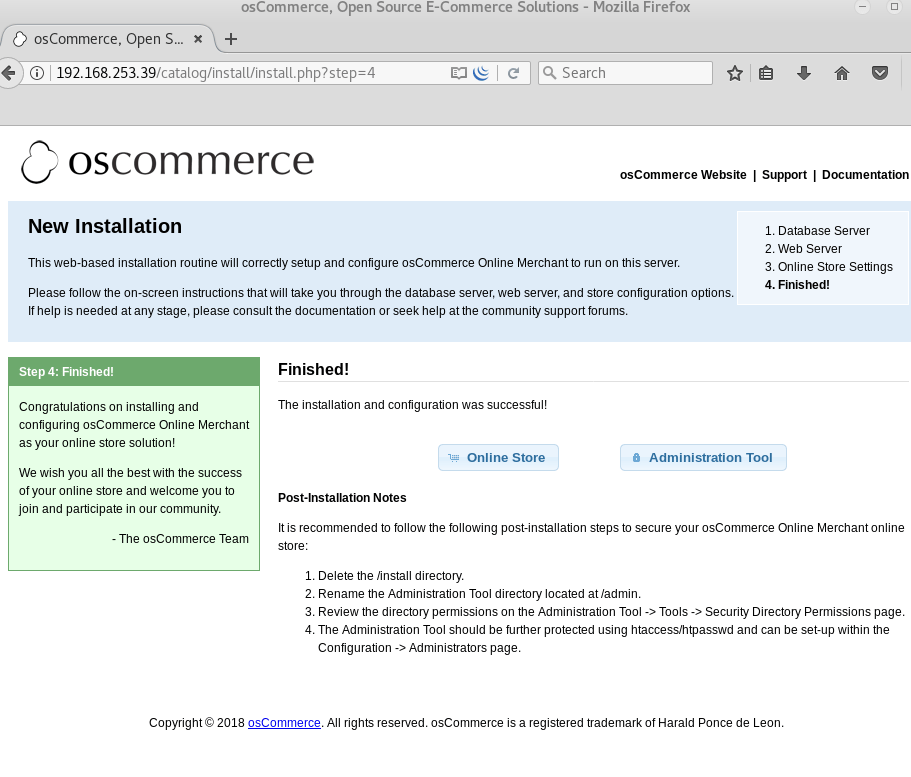Close the osCommerce browser tab
The image size is (911, 777).
tap(198, 39)
